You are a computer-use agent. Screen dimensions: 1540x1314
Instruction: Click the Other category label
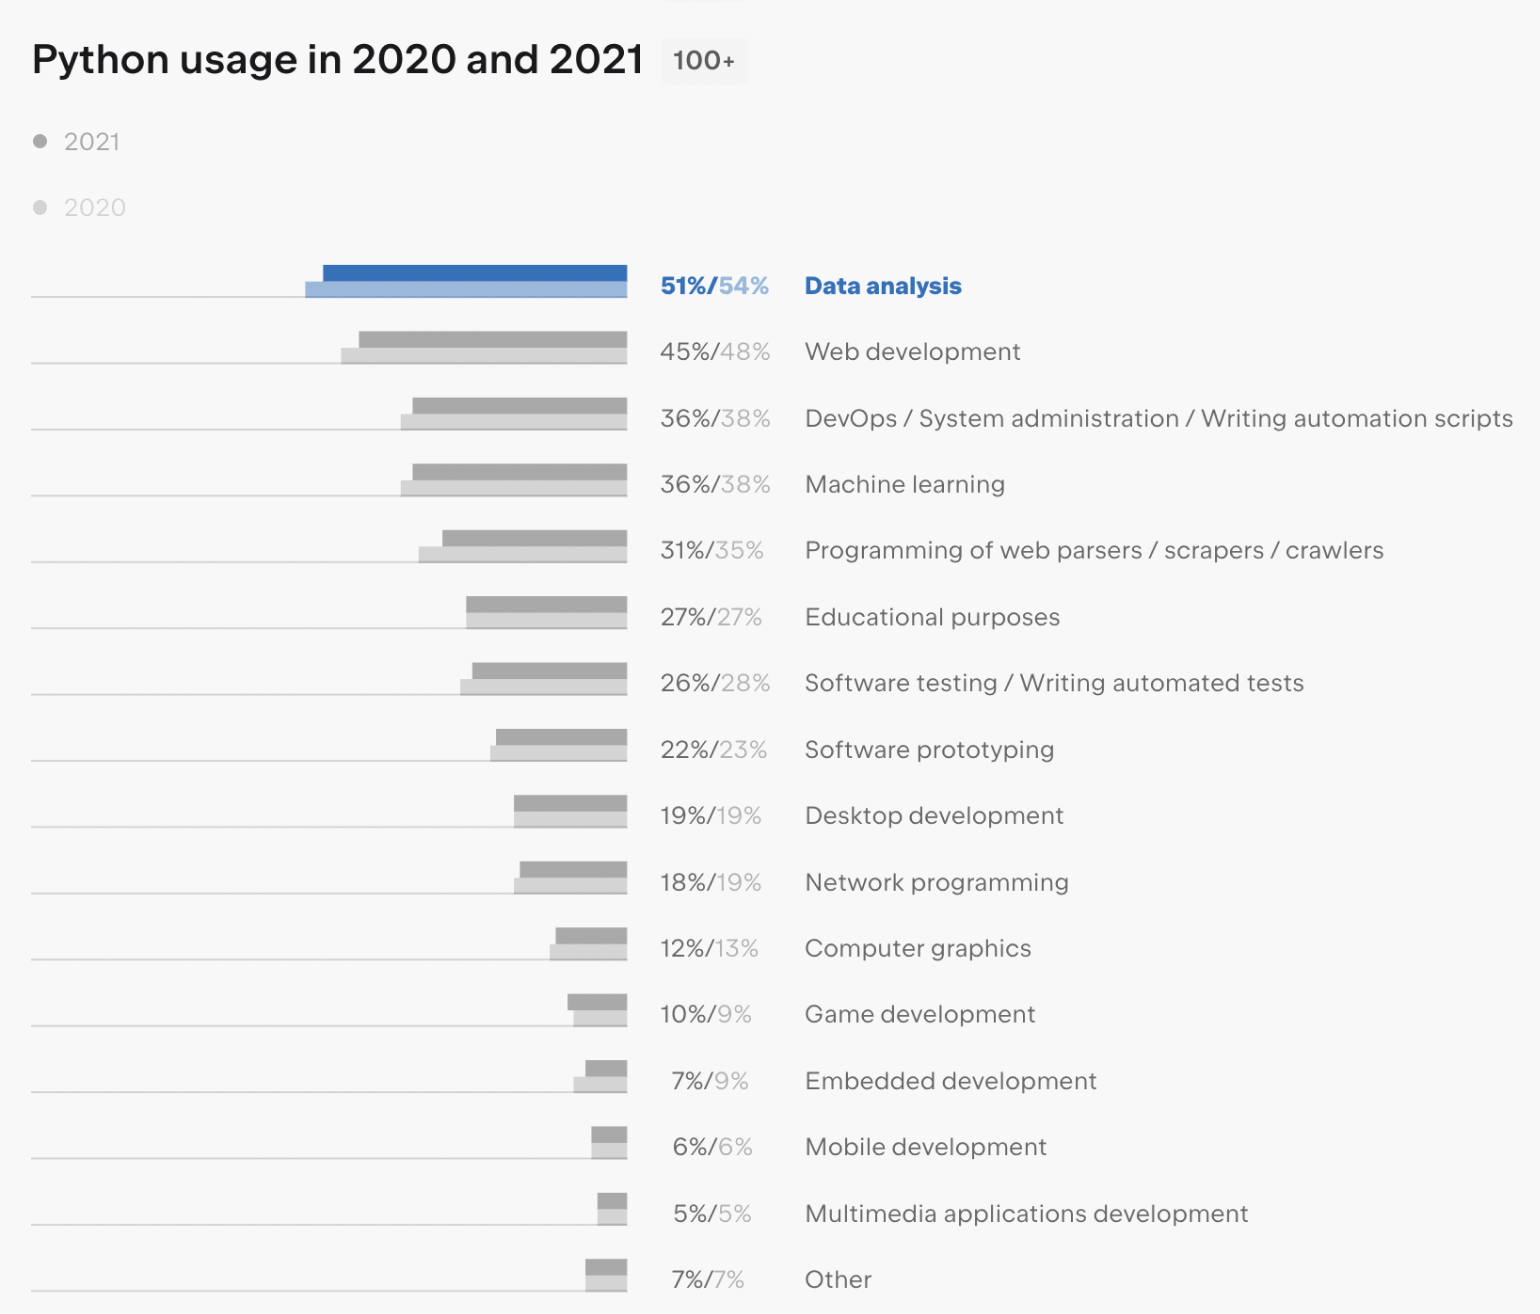(x=838, y=1280)
